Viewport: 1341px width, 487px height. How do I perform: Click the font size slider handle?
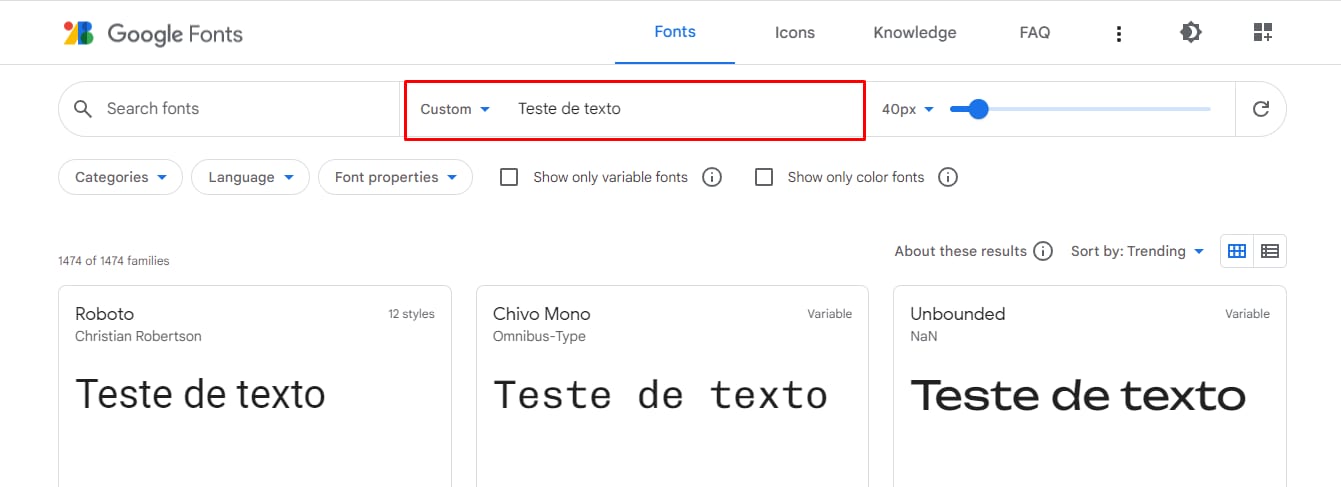pos(978,109)
